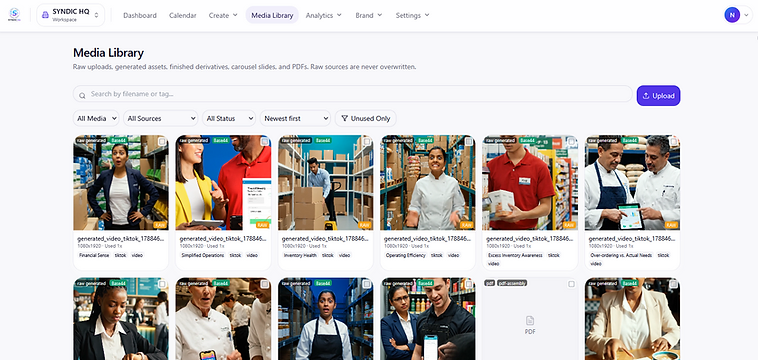Open the Inventory Health warehouse thumbnail
Screen dimensions: 758x360
tap(326, 183)
